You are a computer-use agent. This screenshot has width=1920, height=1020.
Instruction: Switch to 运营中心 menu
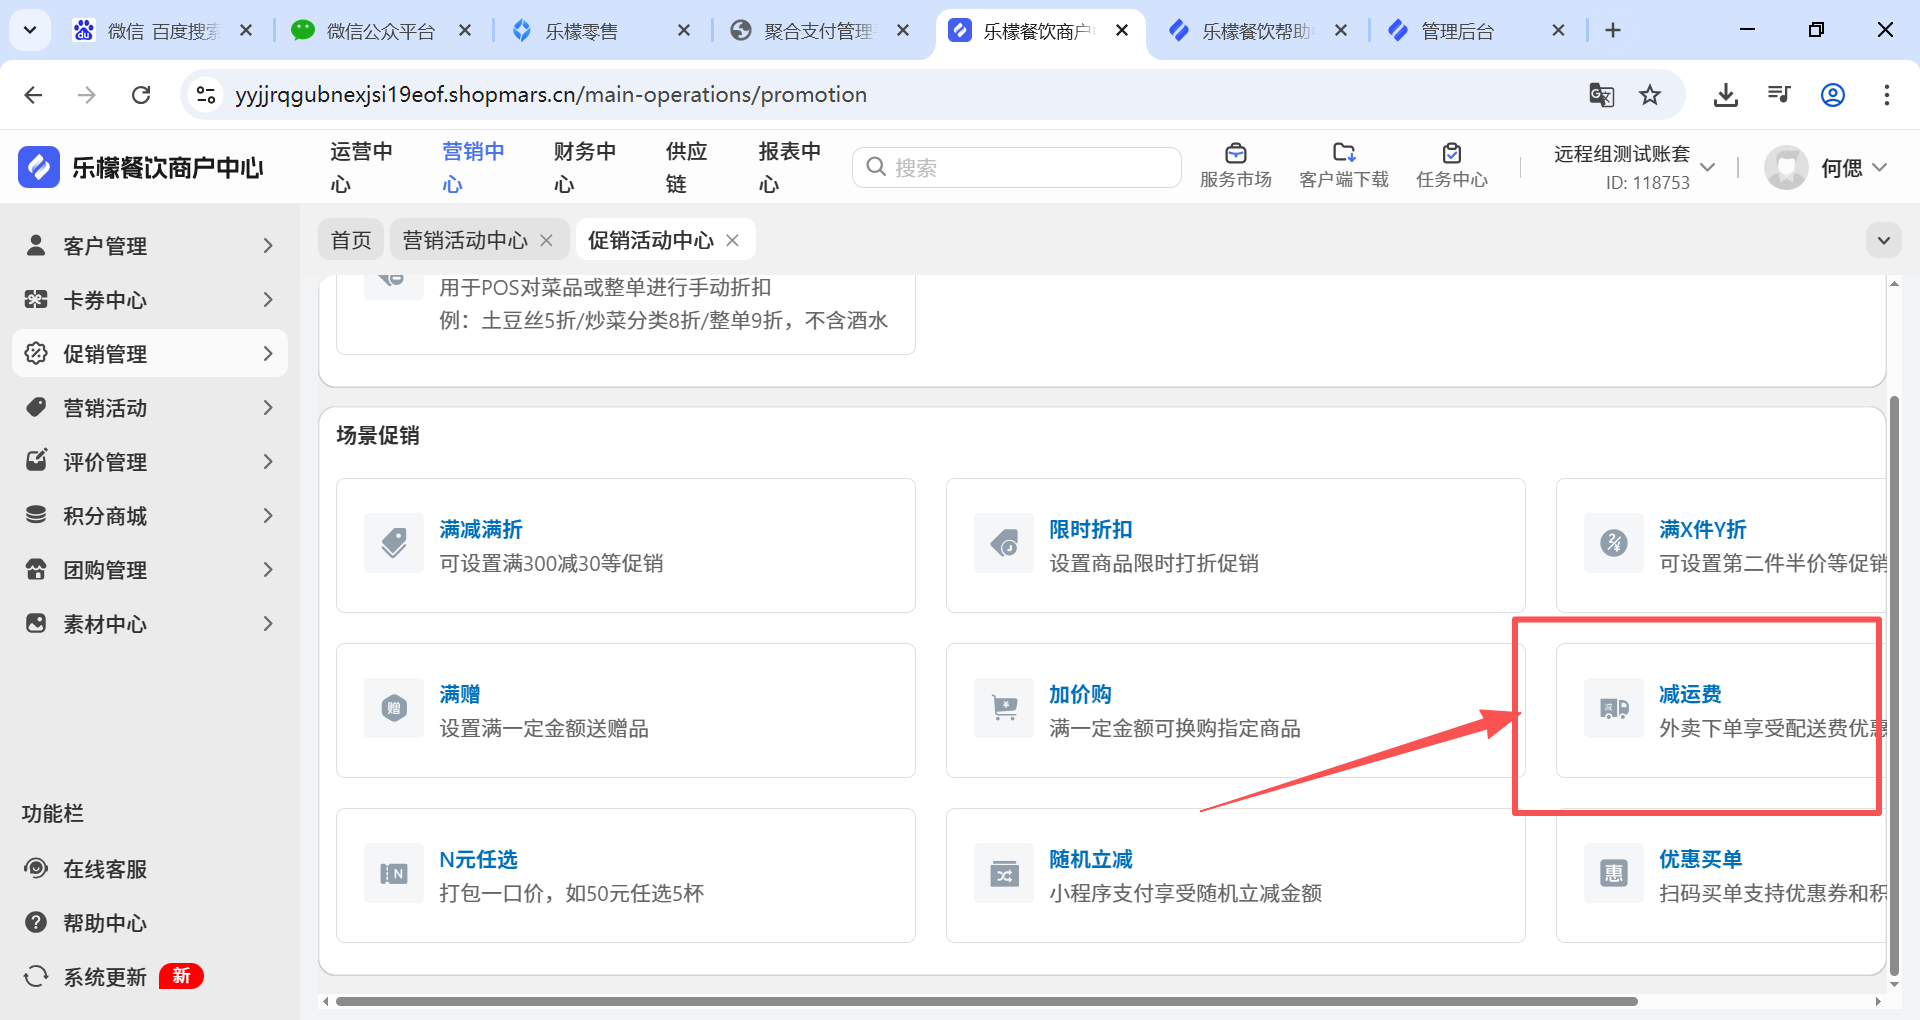click(x=361, y=167)
